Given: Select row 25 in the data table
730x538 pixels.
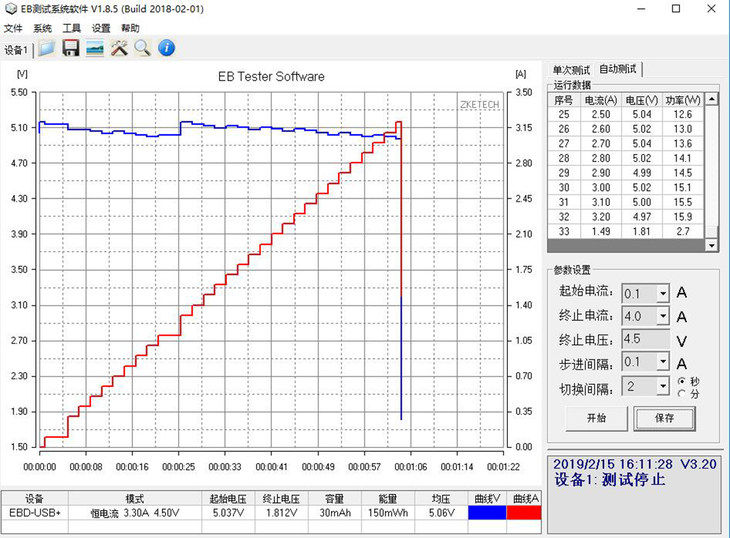Looking at the screenshot, I should pos(627,114).
